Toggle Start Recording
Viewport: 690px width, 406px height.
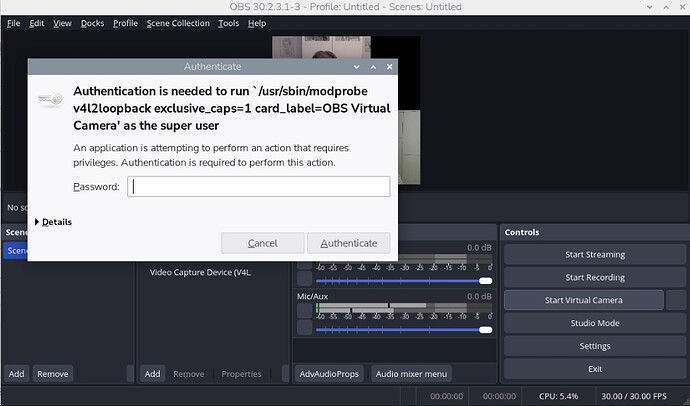595,277
